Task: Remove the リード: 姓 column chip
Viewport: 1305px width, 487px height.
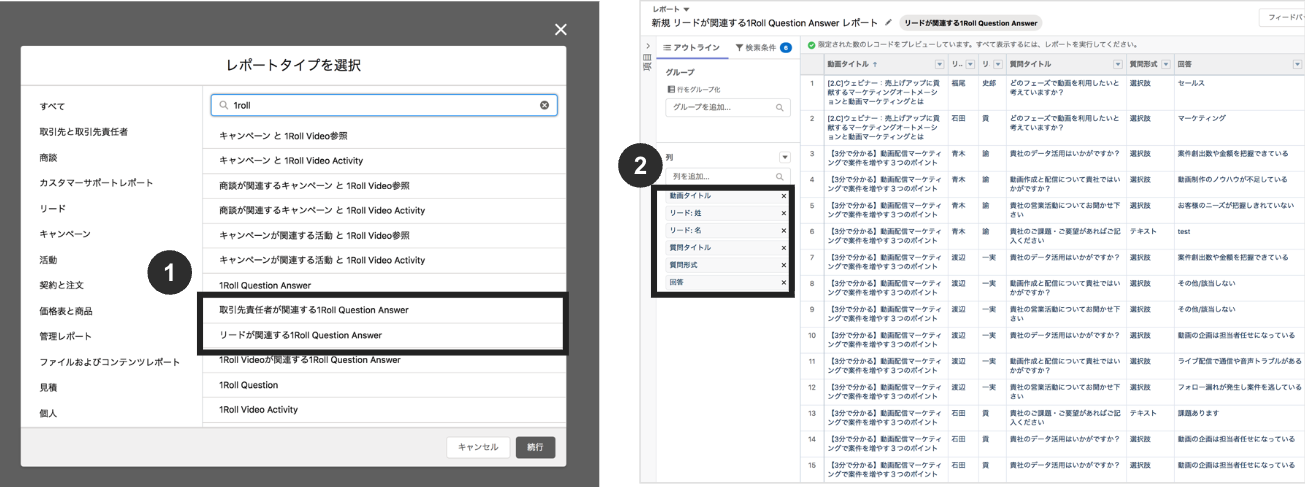Action: [x=783, y=213]
